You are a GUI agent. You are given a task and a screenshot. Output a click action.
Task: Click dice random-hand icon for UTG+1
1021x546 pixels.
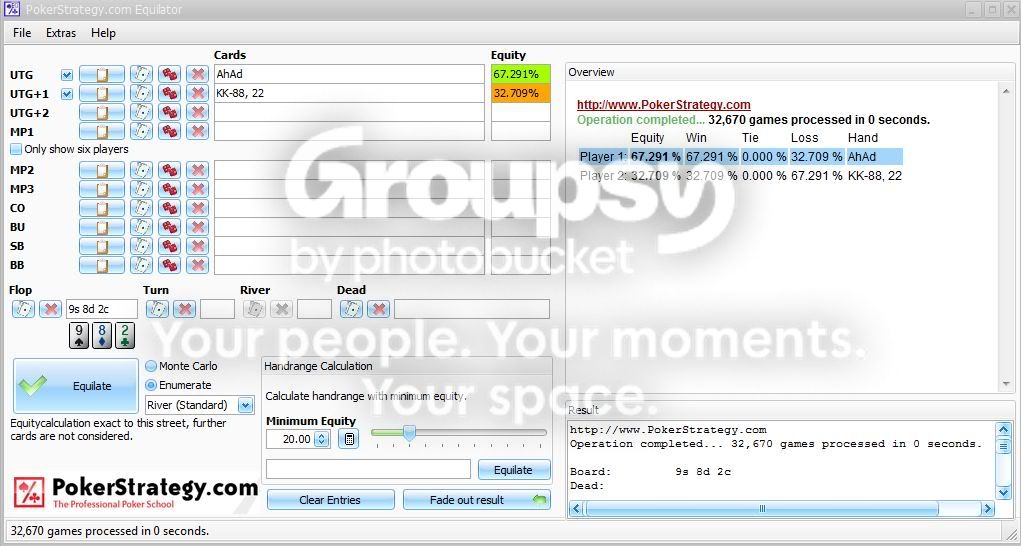tap(169, 94)
